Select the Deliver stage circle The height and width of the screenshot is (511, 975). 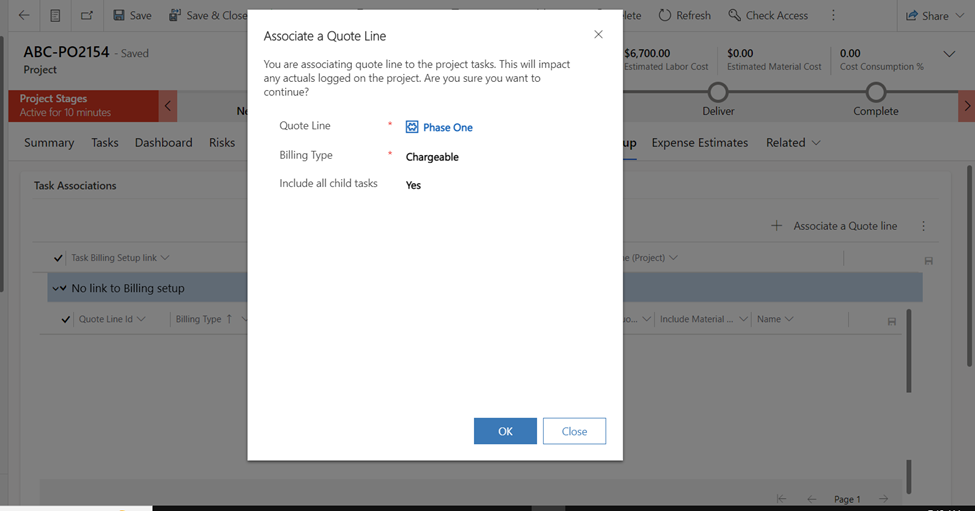(x=718, y=93)
